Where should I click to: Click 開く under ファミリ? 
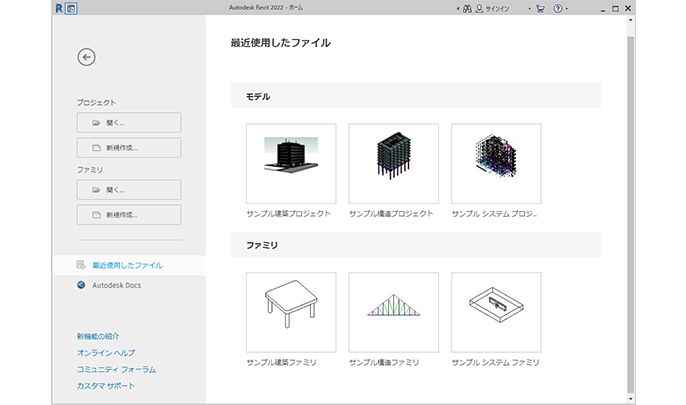pyautogui.click(x=129, y=190)
